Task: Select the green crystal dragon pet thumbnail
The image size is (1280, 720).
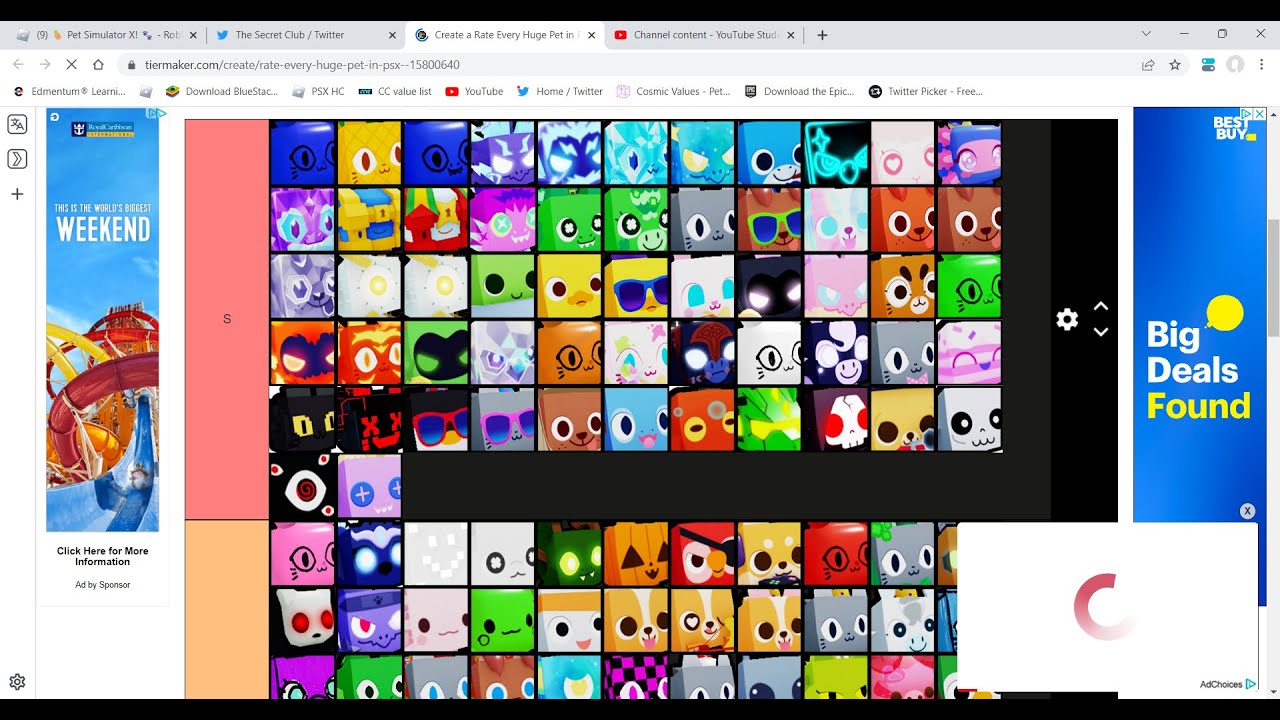Action: pyautogui.click(x=769, y=420)
